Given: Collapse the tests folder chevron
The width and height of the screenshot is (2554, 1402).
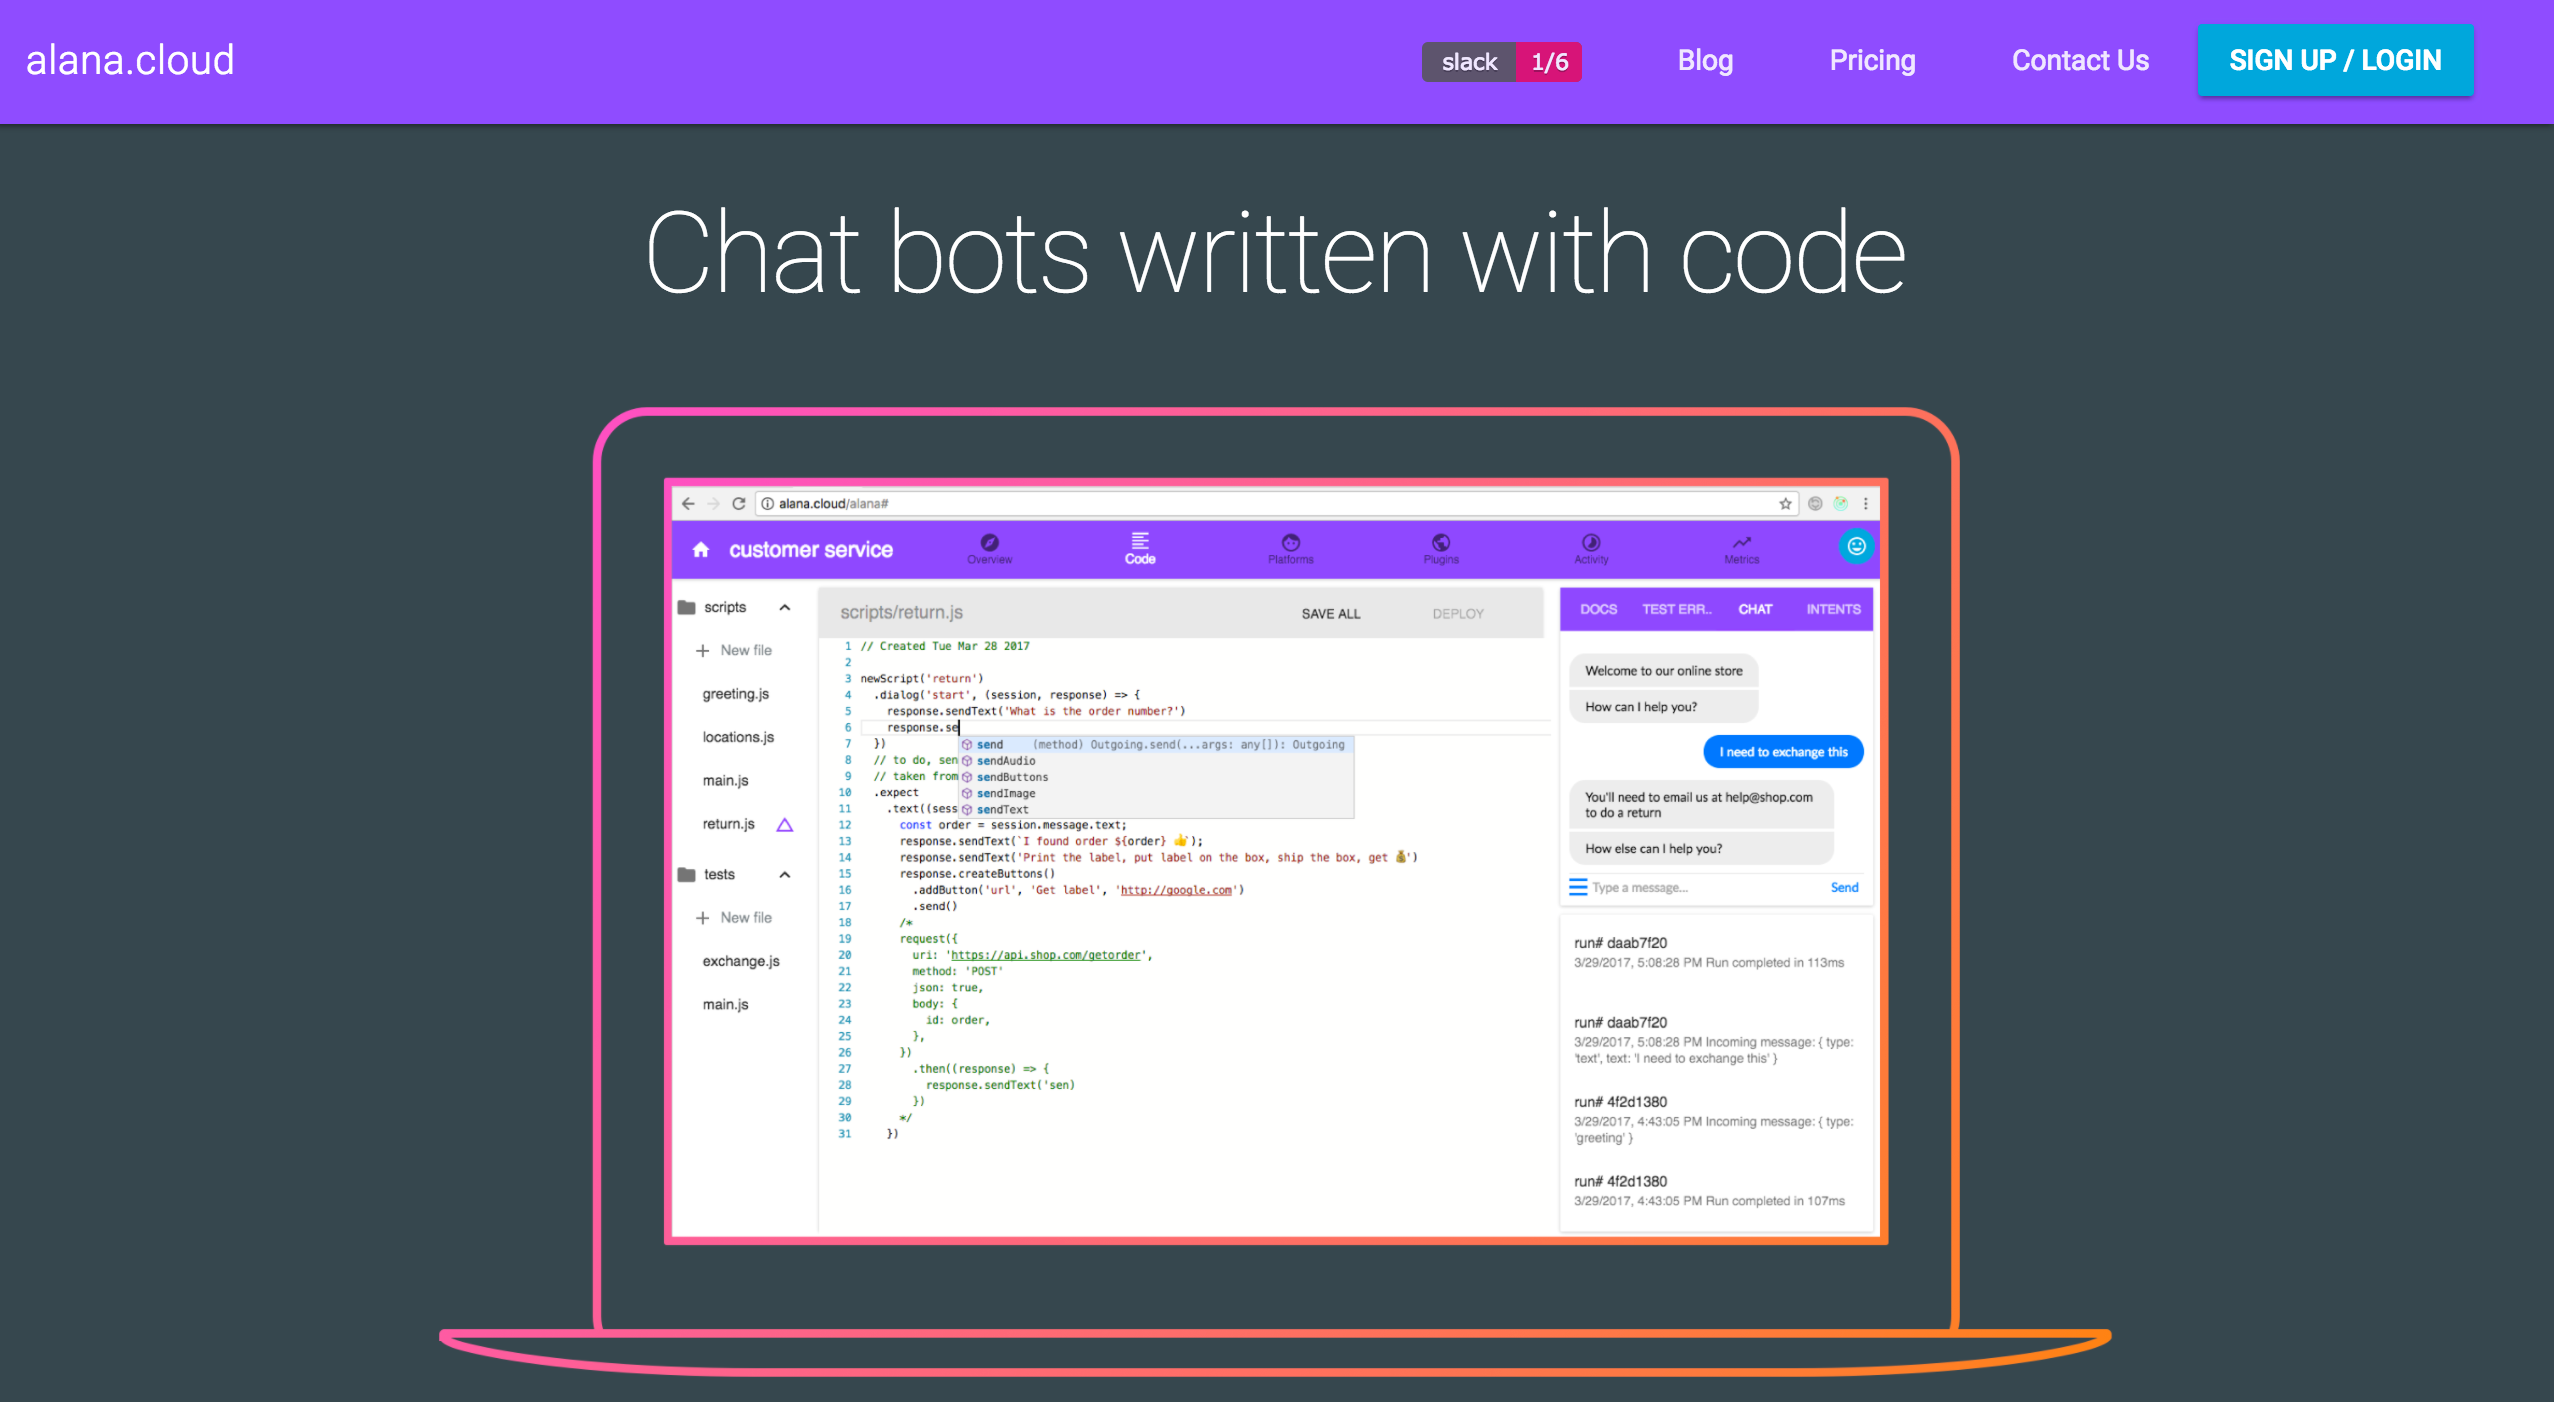Looking at the screenshot, I should pyautogui.click(x=785, y=874).
